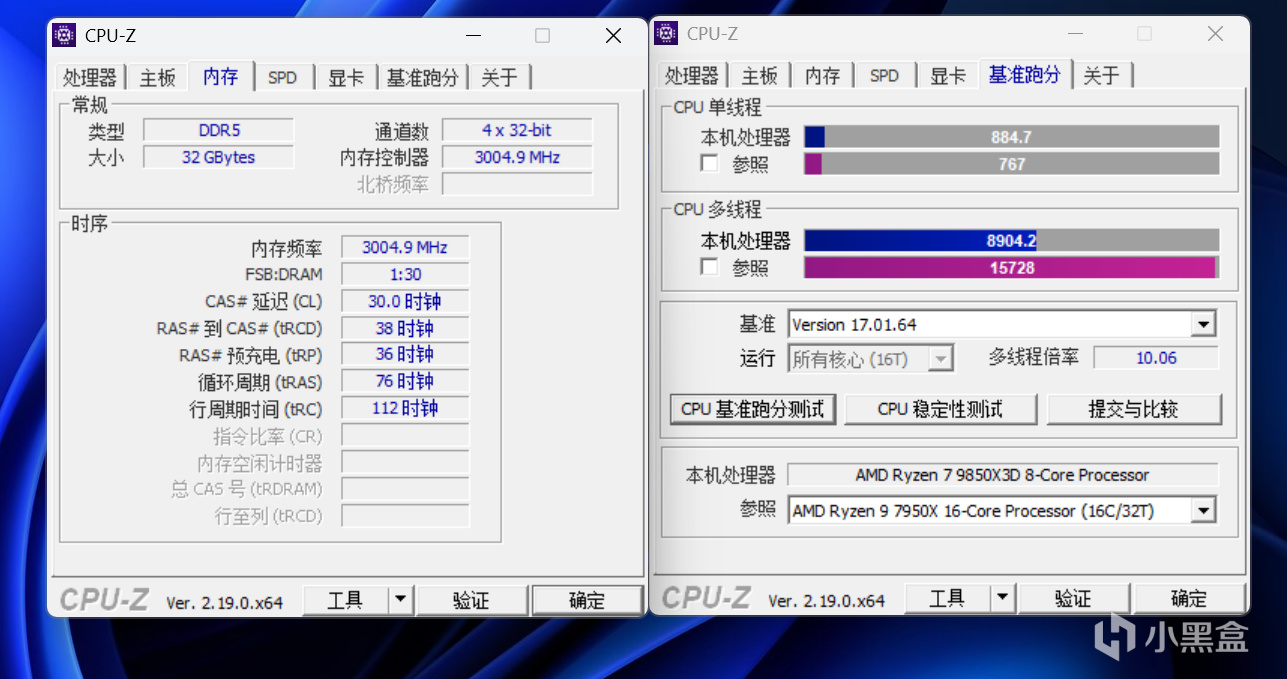Click 确定 button in right CPU-Z window

(x=1189, y=599)
